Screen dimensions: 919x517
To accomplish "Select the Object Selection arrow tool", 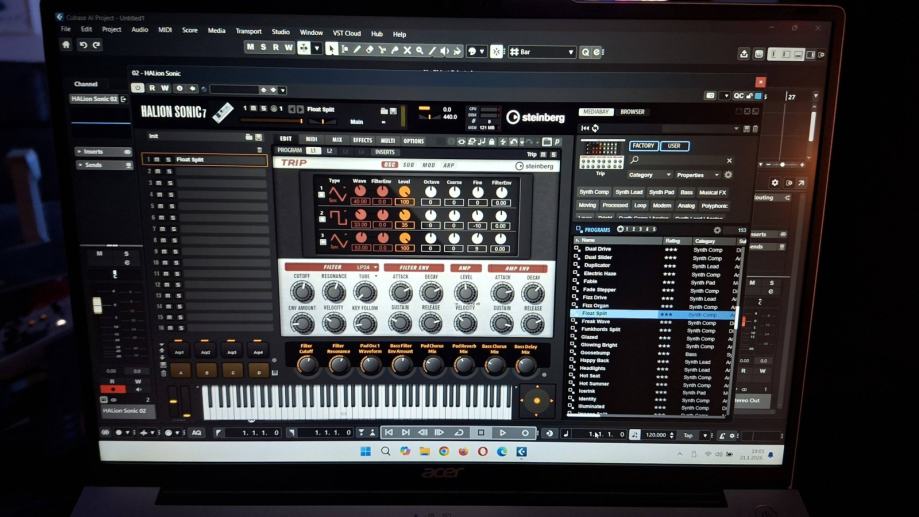I will 331,49.
